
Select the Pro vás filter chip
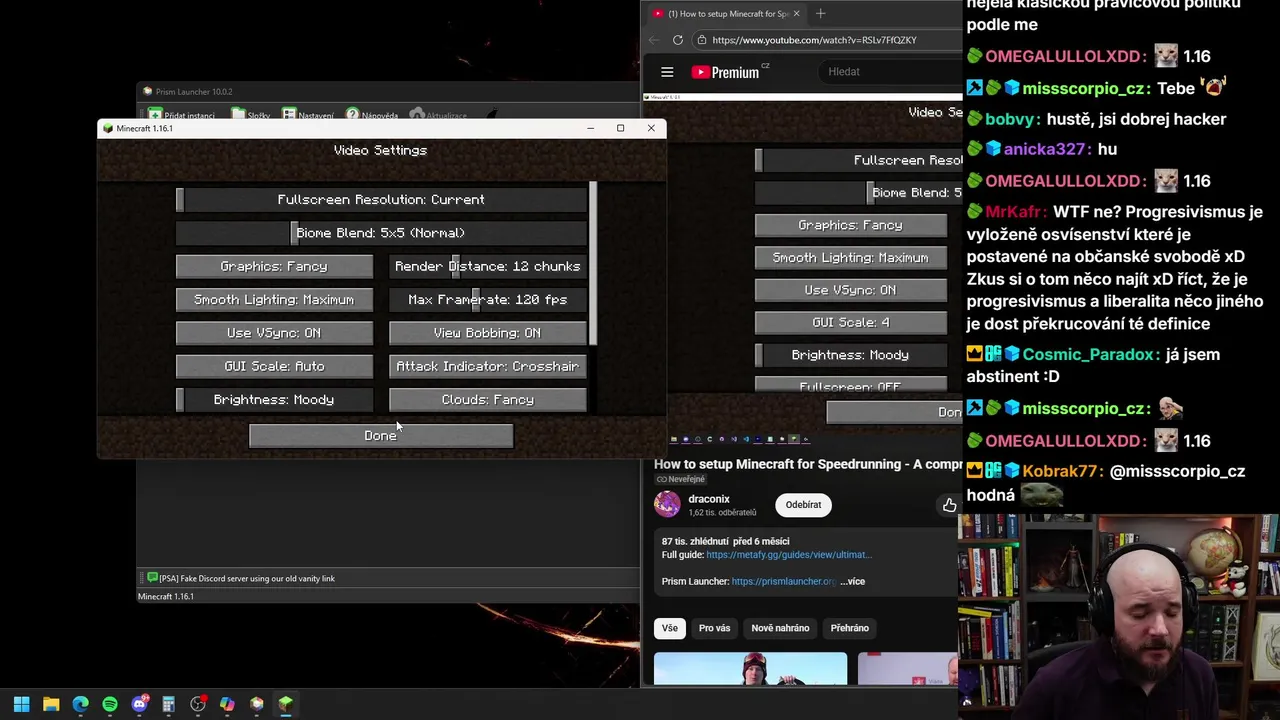pyautogui.click(x=714, y=628)
